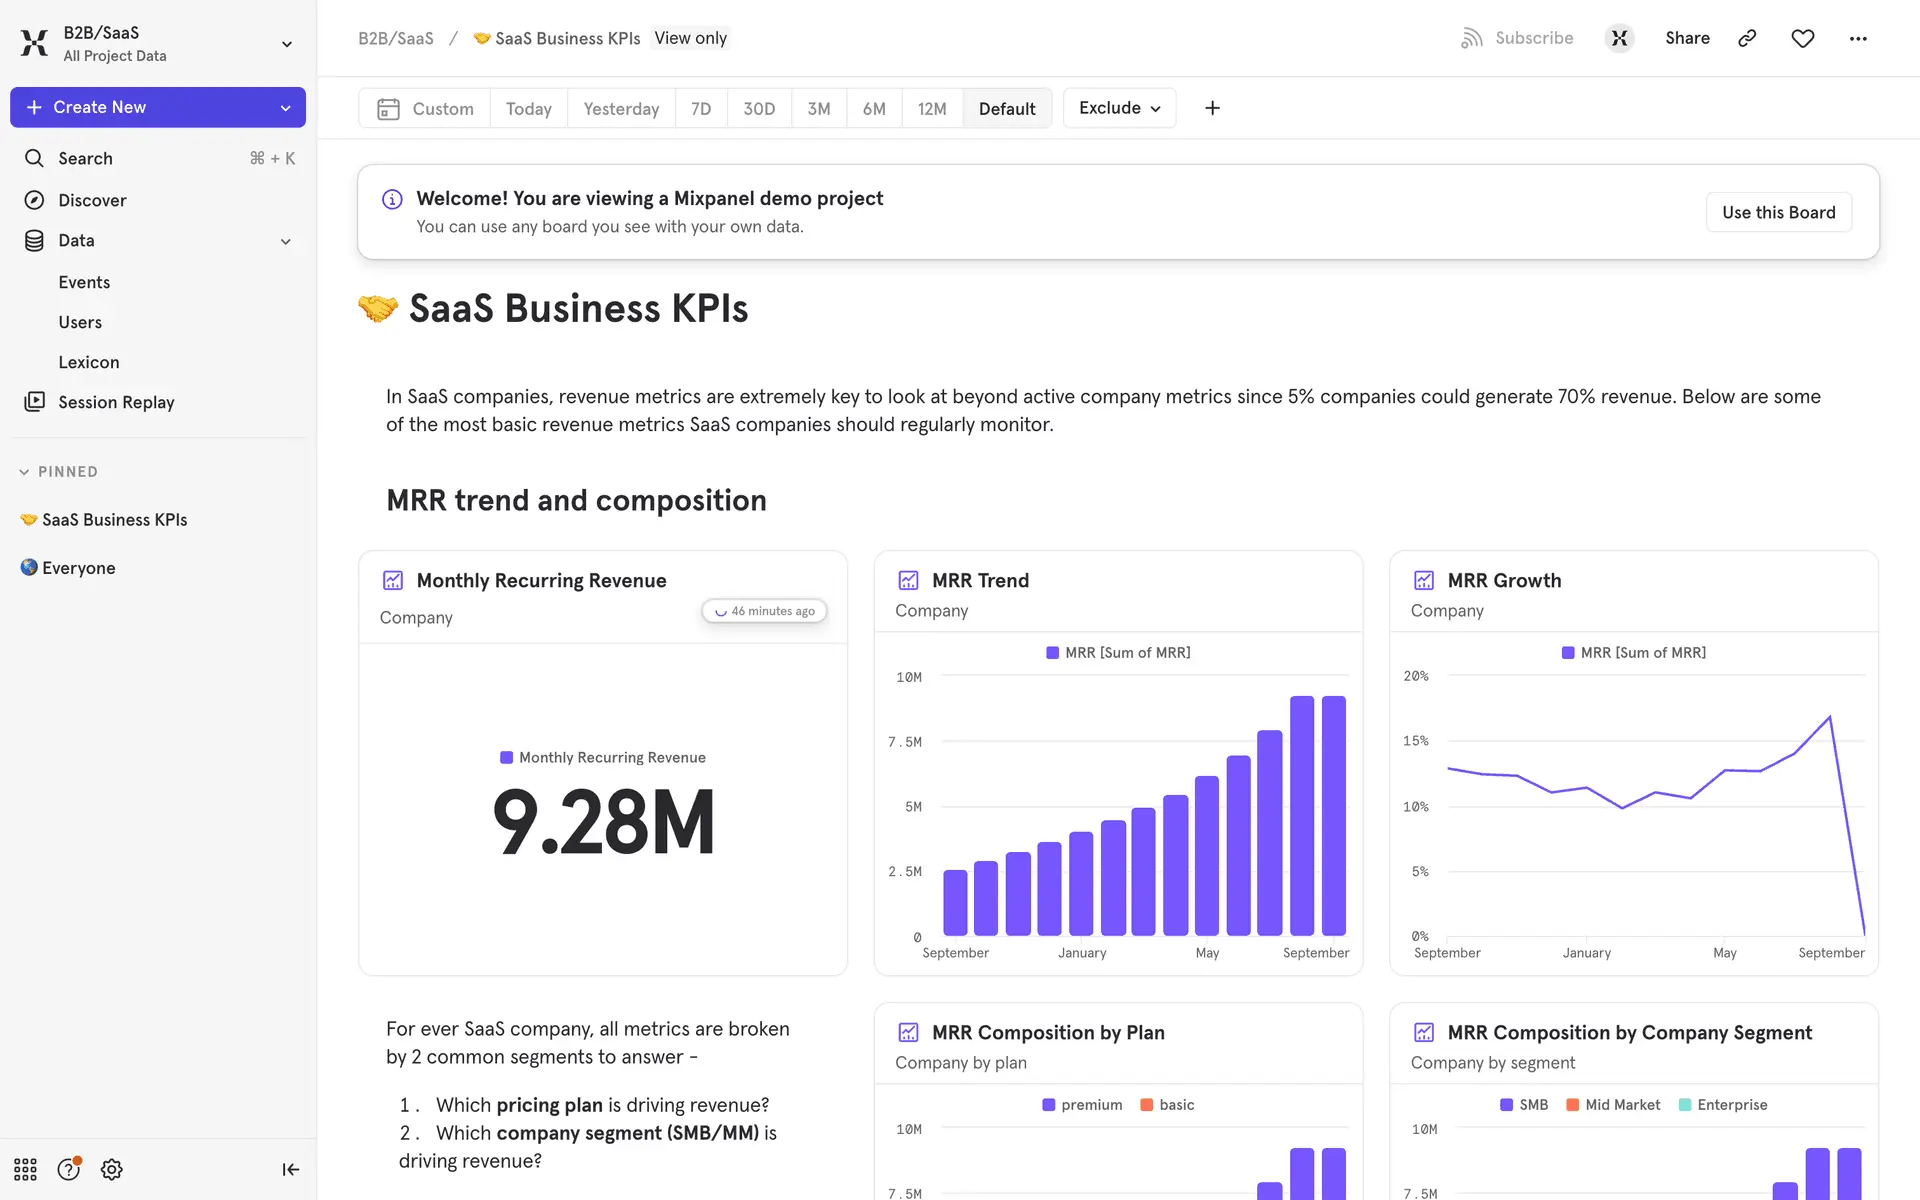Image resolution: width=1920 pixels, height=1200 pixels.
Task: Collapse the sidebar with arrow icon
Action: pyautogui.click(x=290, y=1169)
